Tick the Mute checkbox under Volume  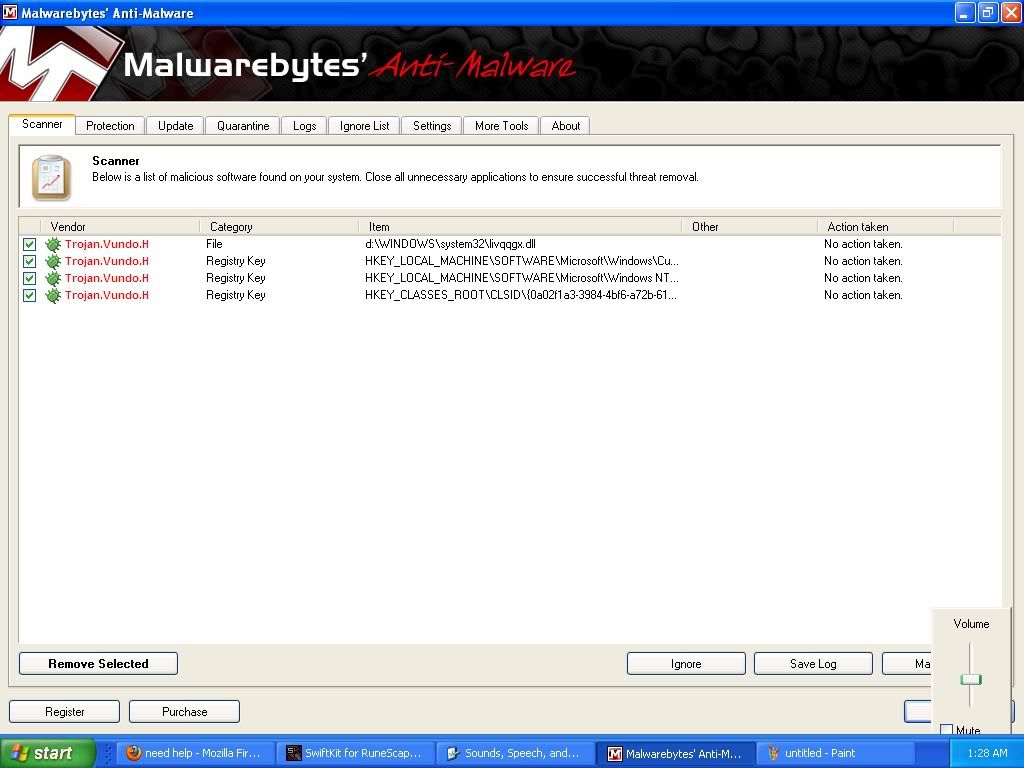[x=946, y=729]
